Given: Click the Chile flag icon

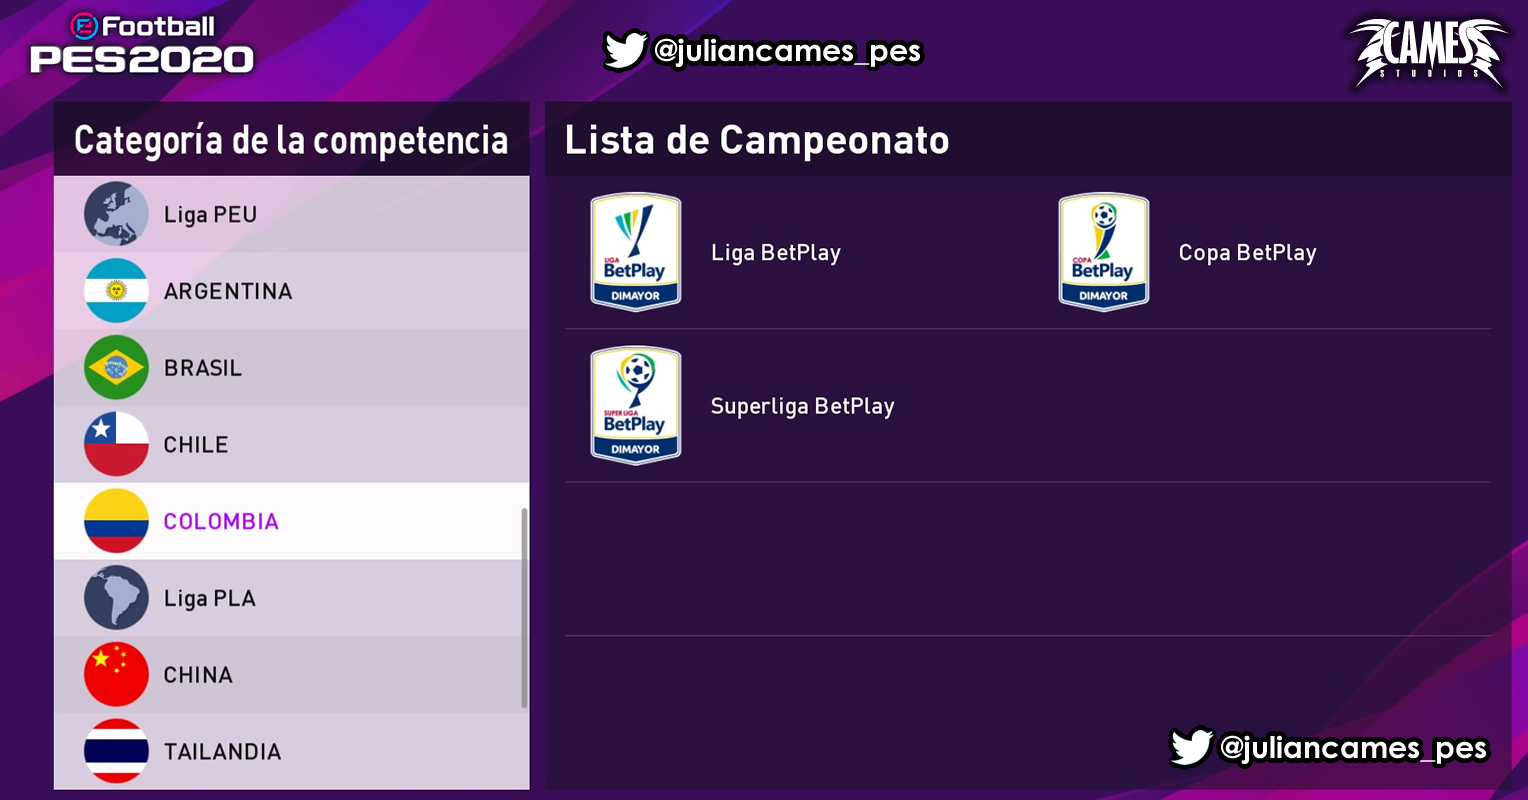Looking at the screenshot, I should [116, 444].
